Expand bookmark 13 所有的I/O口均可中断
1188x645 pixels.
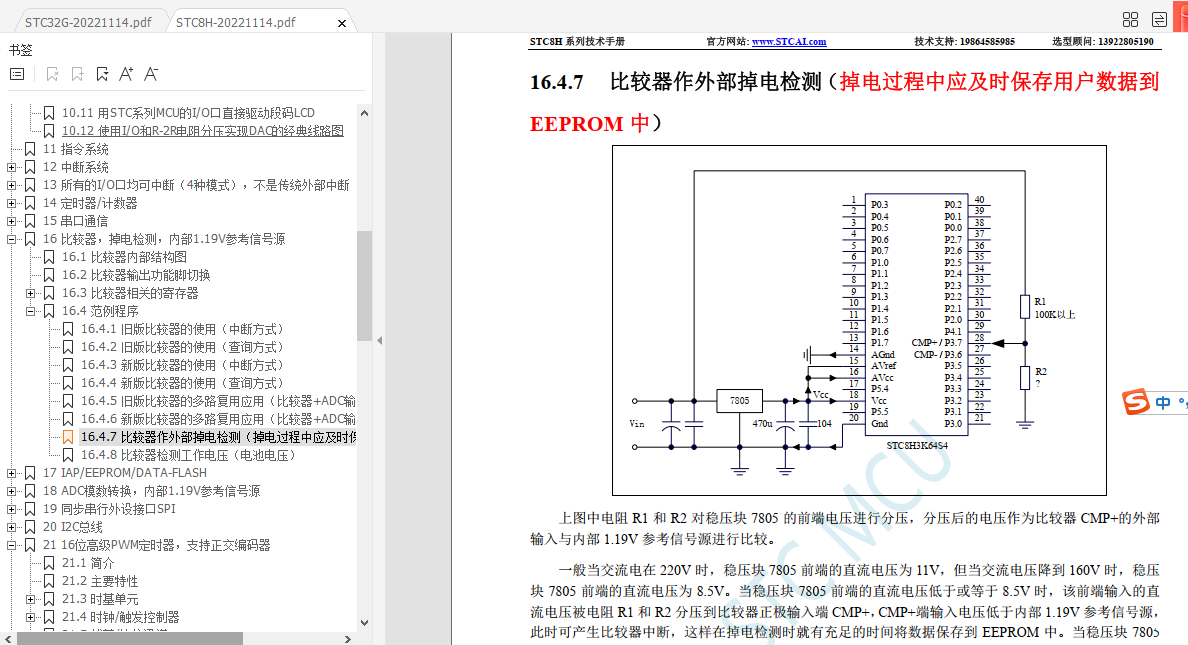click(11, 185)
